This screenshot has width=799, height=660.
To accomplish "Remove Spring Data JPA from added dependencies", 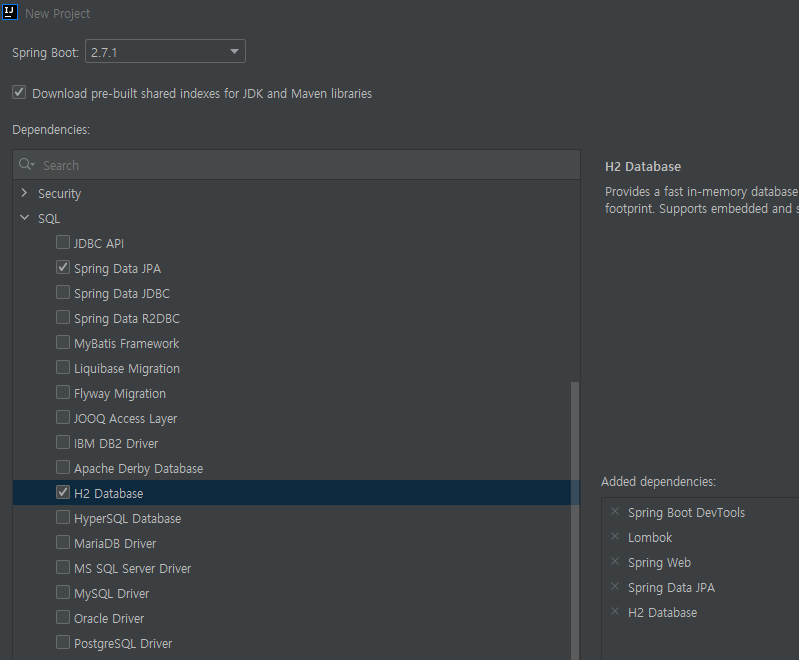I will coord(615,586).
